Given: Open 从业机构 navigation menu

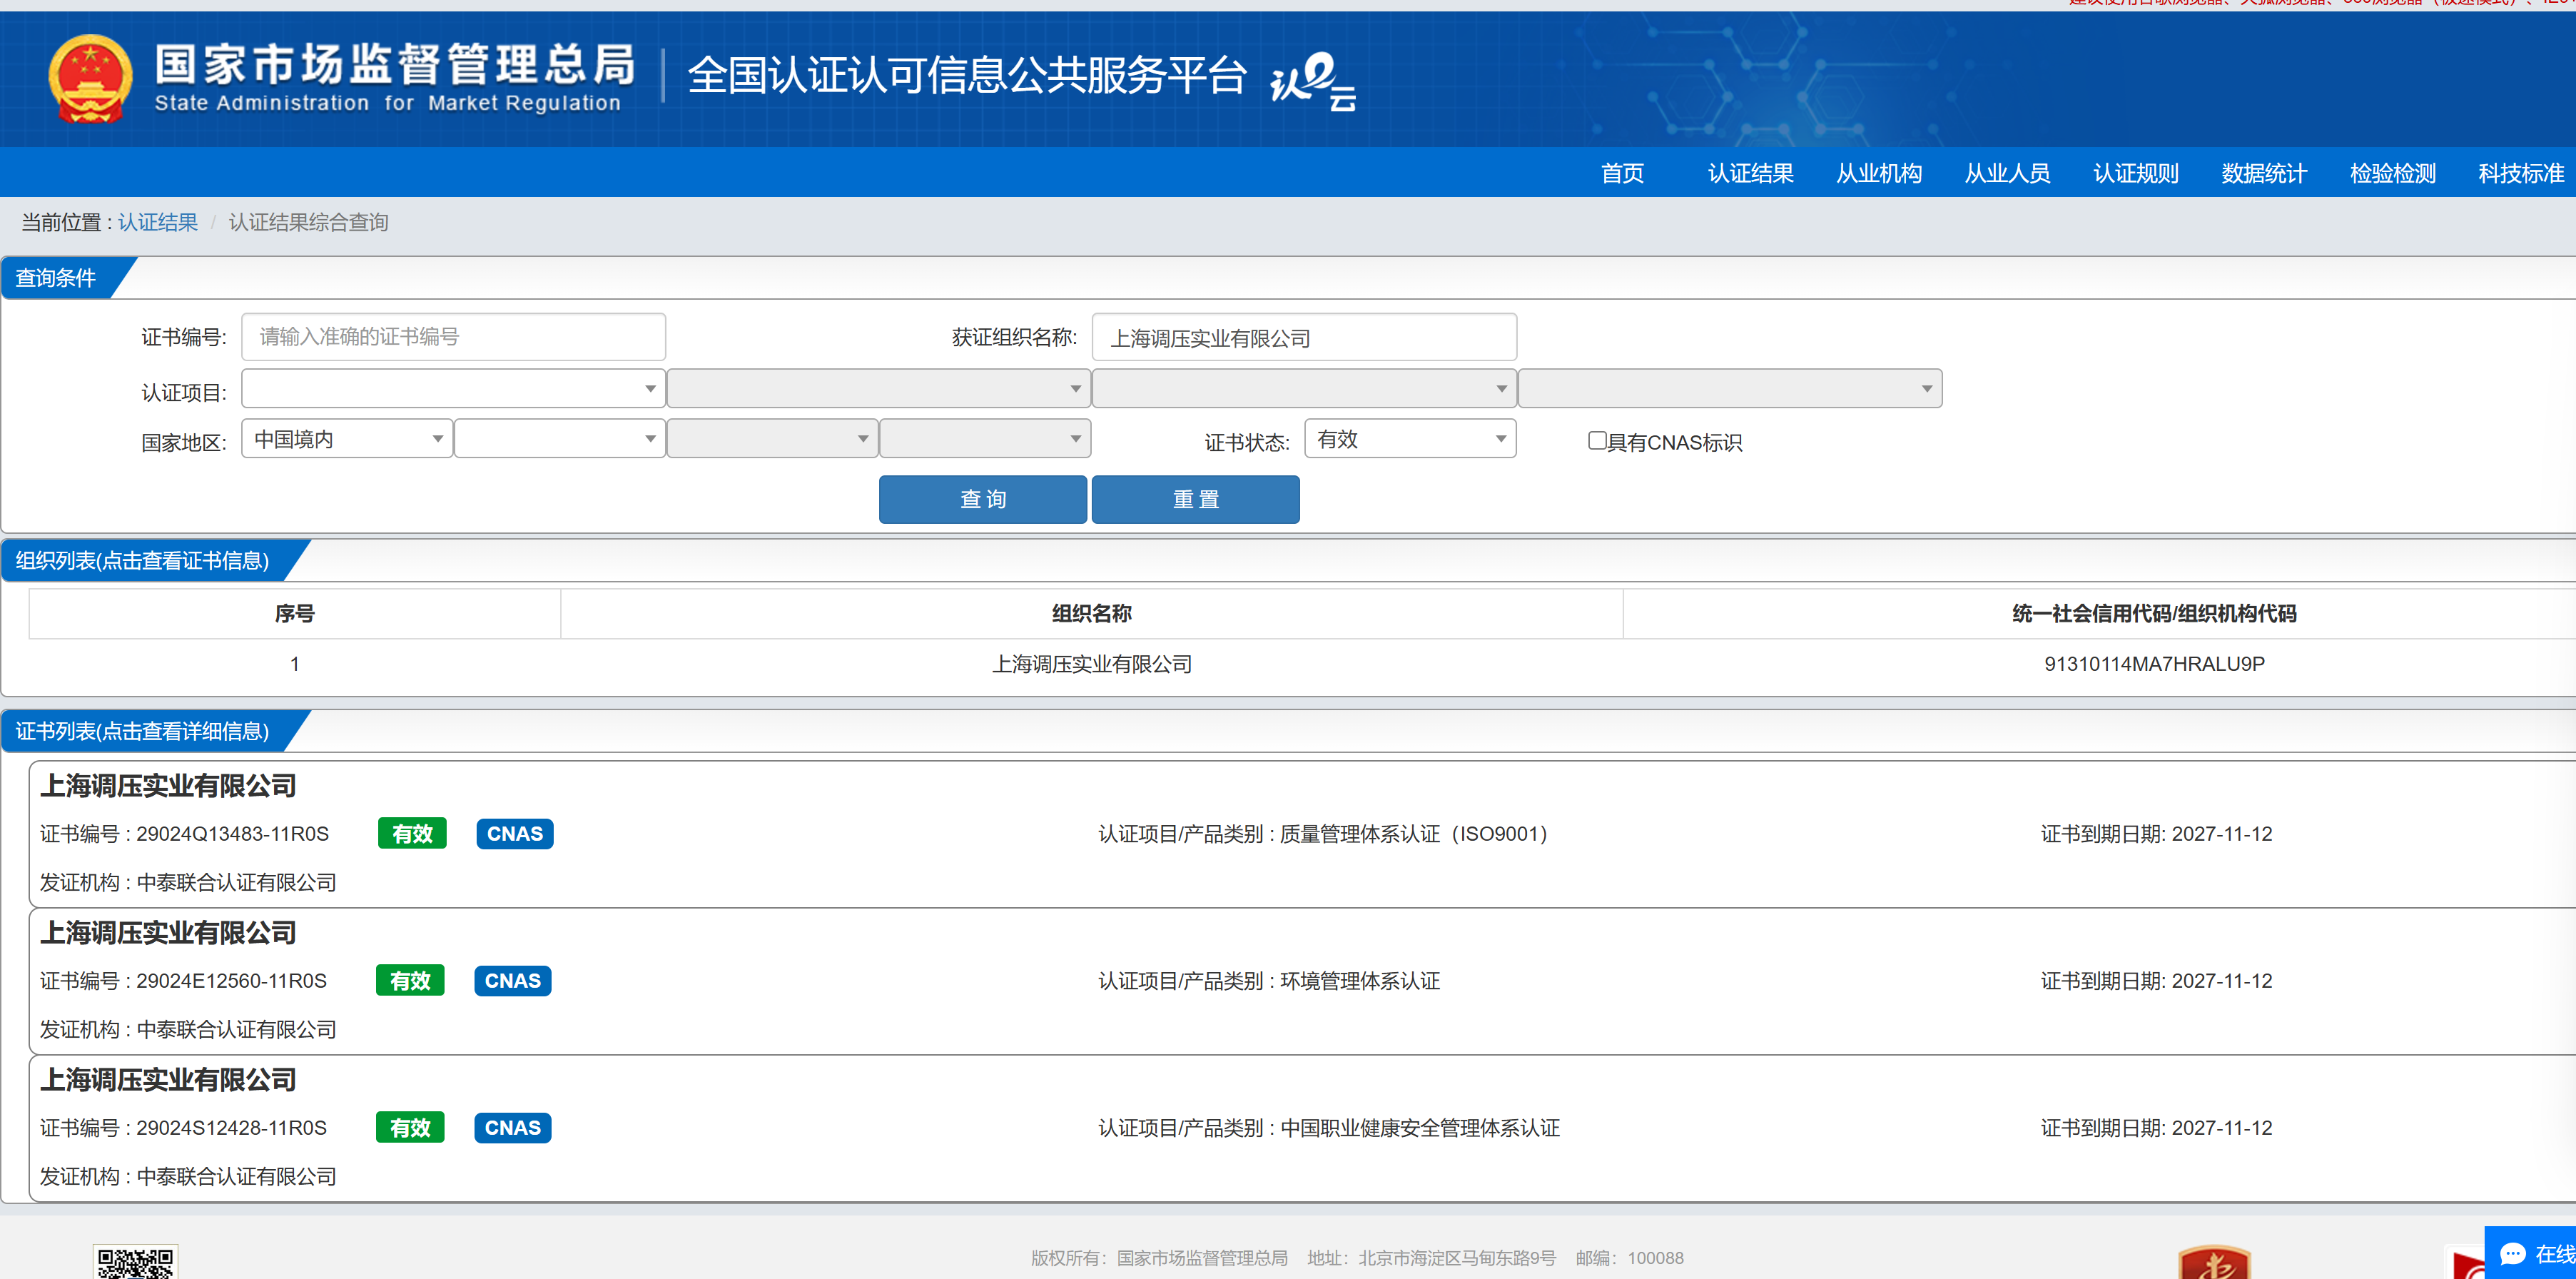Looking at the screenshot, I should click(x=1879, y=174).
